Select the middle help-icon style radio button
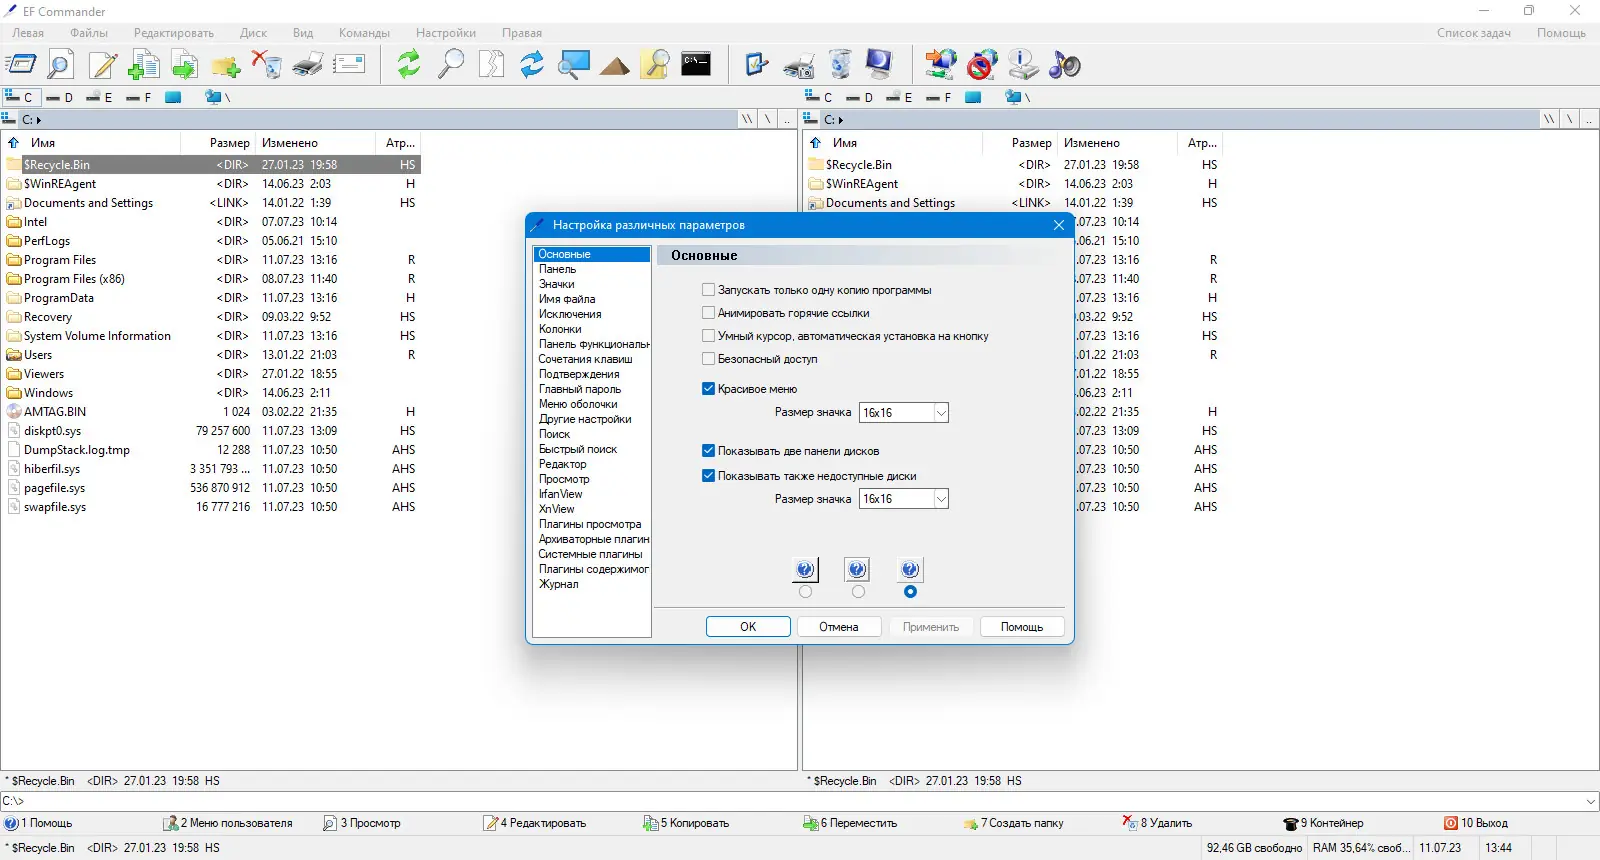Image resolution: width=1600 pixels, height=860 pixels. click(x=858, y=592)
